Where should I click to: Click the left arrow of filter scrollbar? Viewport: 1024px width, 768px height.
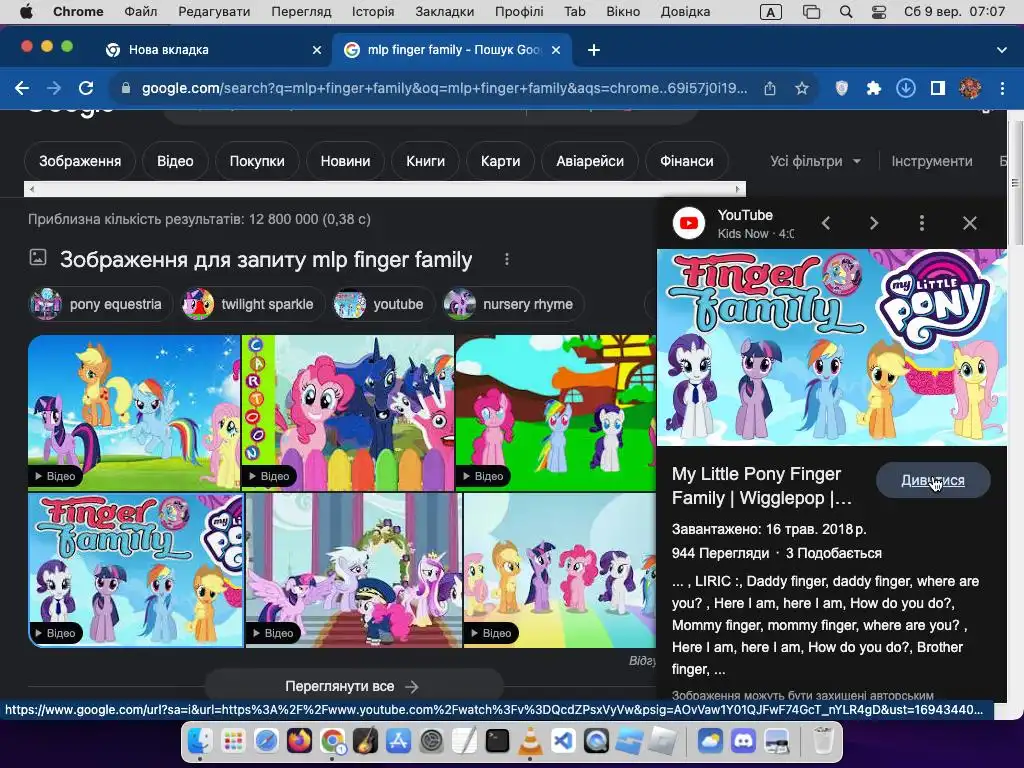click(31, 189)
